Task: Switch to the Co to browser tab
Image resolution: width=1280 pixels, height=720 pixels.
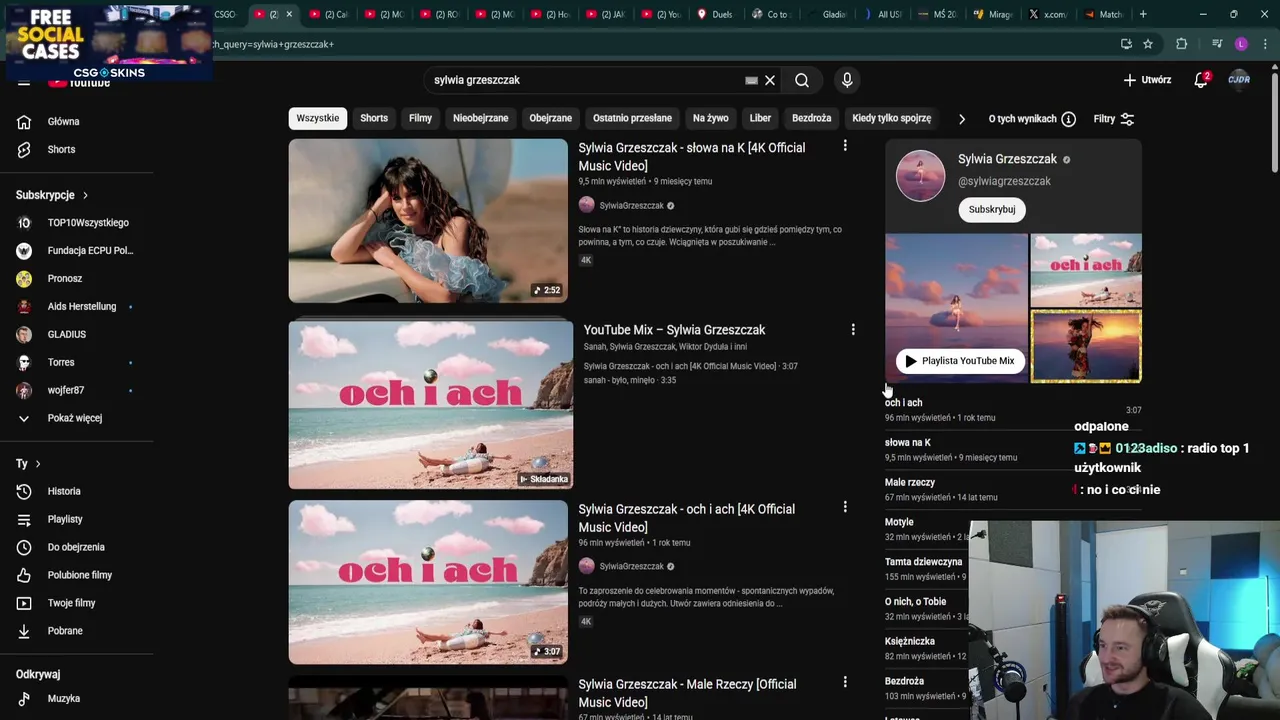Action: 772,14
